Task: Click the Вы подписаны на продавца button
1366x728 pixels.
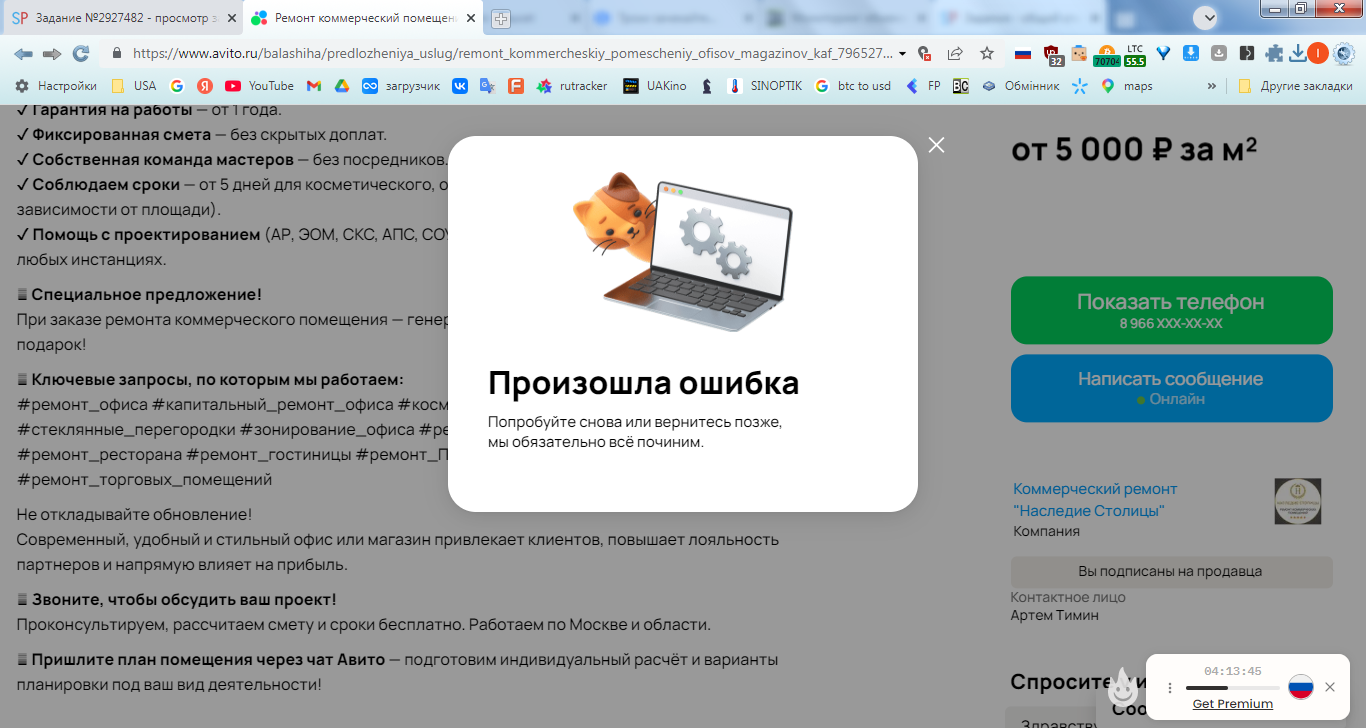Action: coord(1172,572)
